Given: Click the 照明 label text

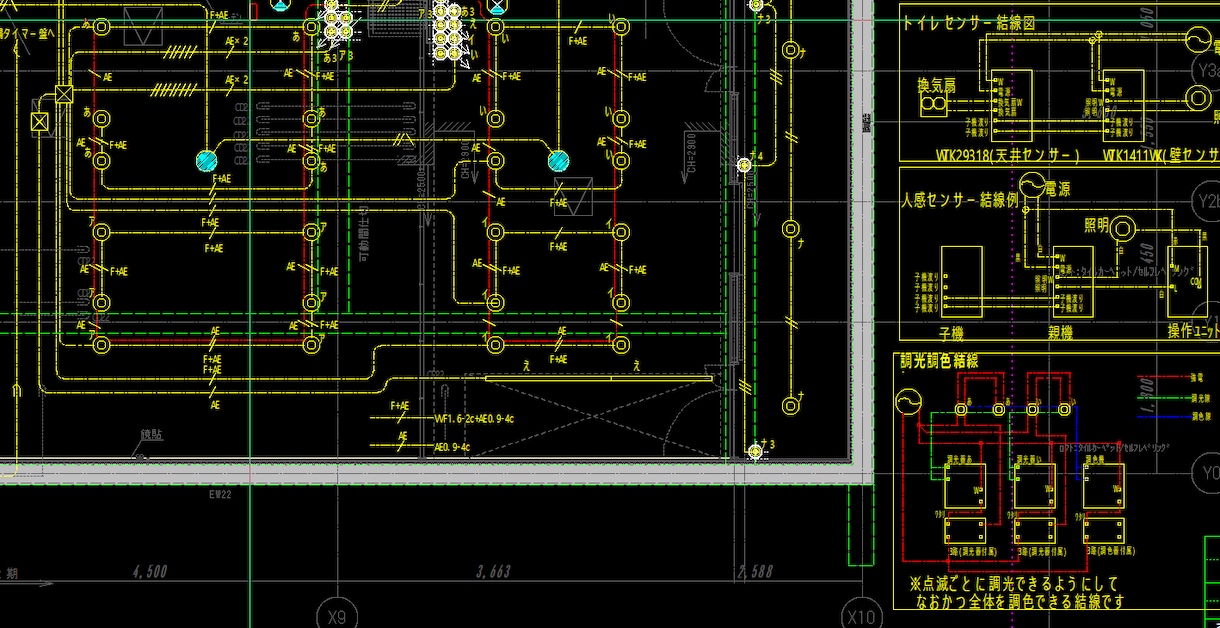Looking at the screenshot, I should pyautogui.click(x=1097, y=226).
